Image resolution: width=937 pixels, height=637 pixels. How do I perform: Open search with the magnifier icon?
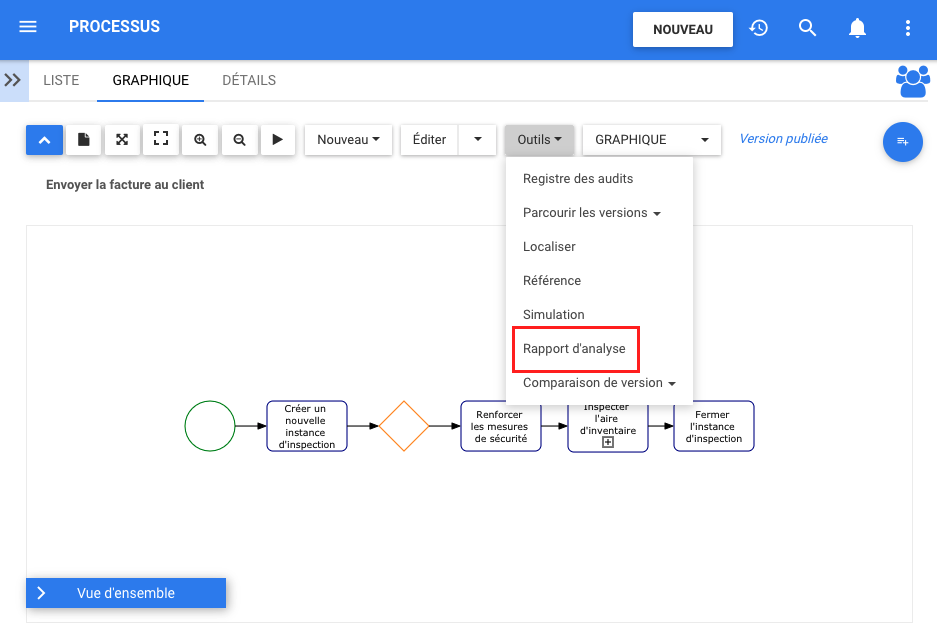click(x=808, y=28)
